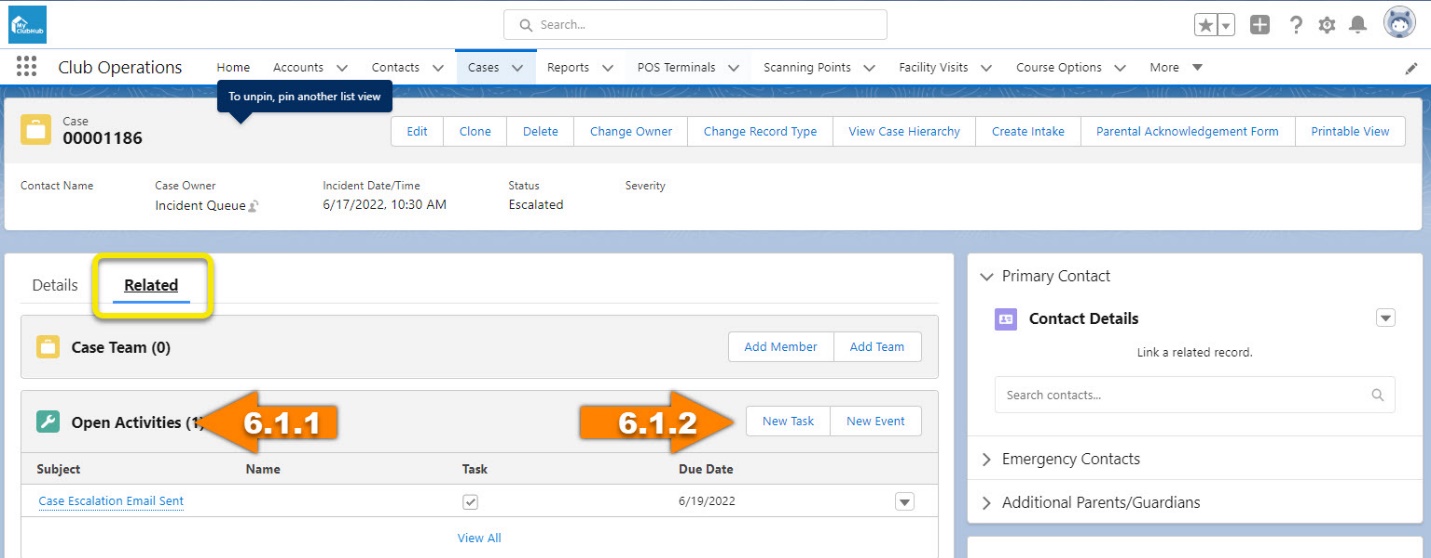
Task: Open the Help question mark icon
Action: [1296, 25]
